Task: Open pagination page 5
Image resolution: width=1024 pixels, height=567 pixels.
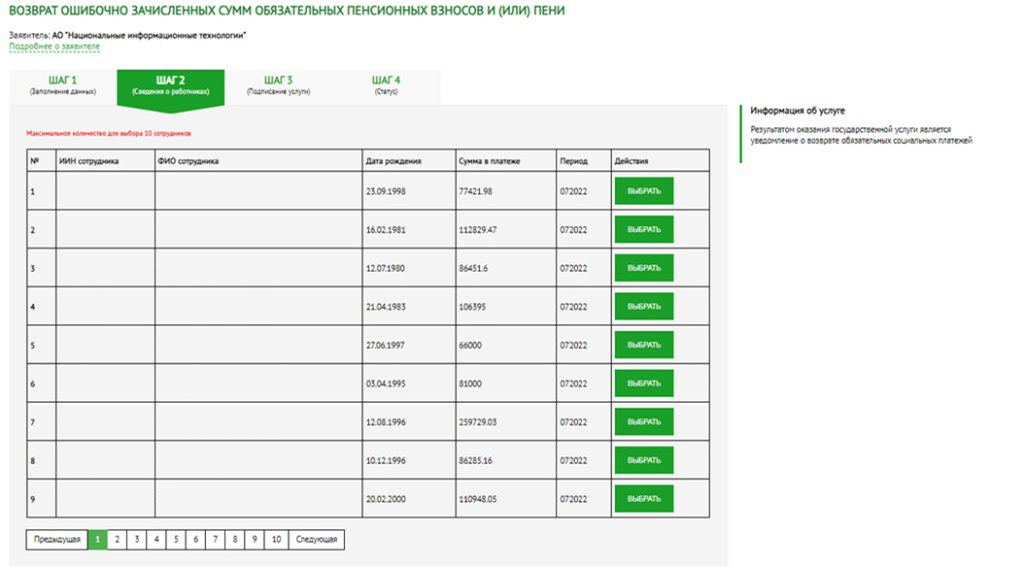Action: [175, 540]
